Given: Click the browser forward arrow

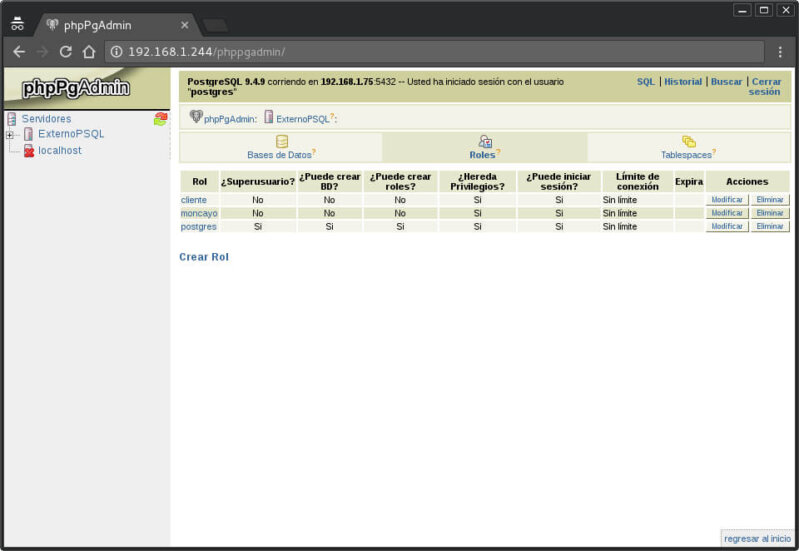Looking at the screenshot, I should [x=42, y=51].
